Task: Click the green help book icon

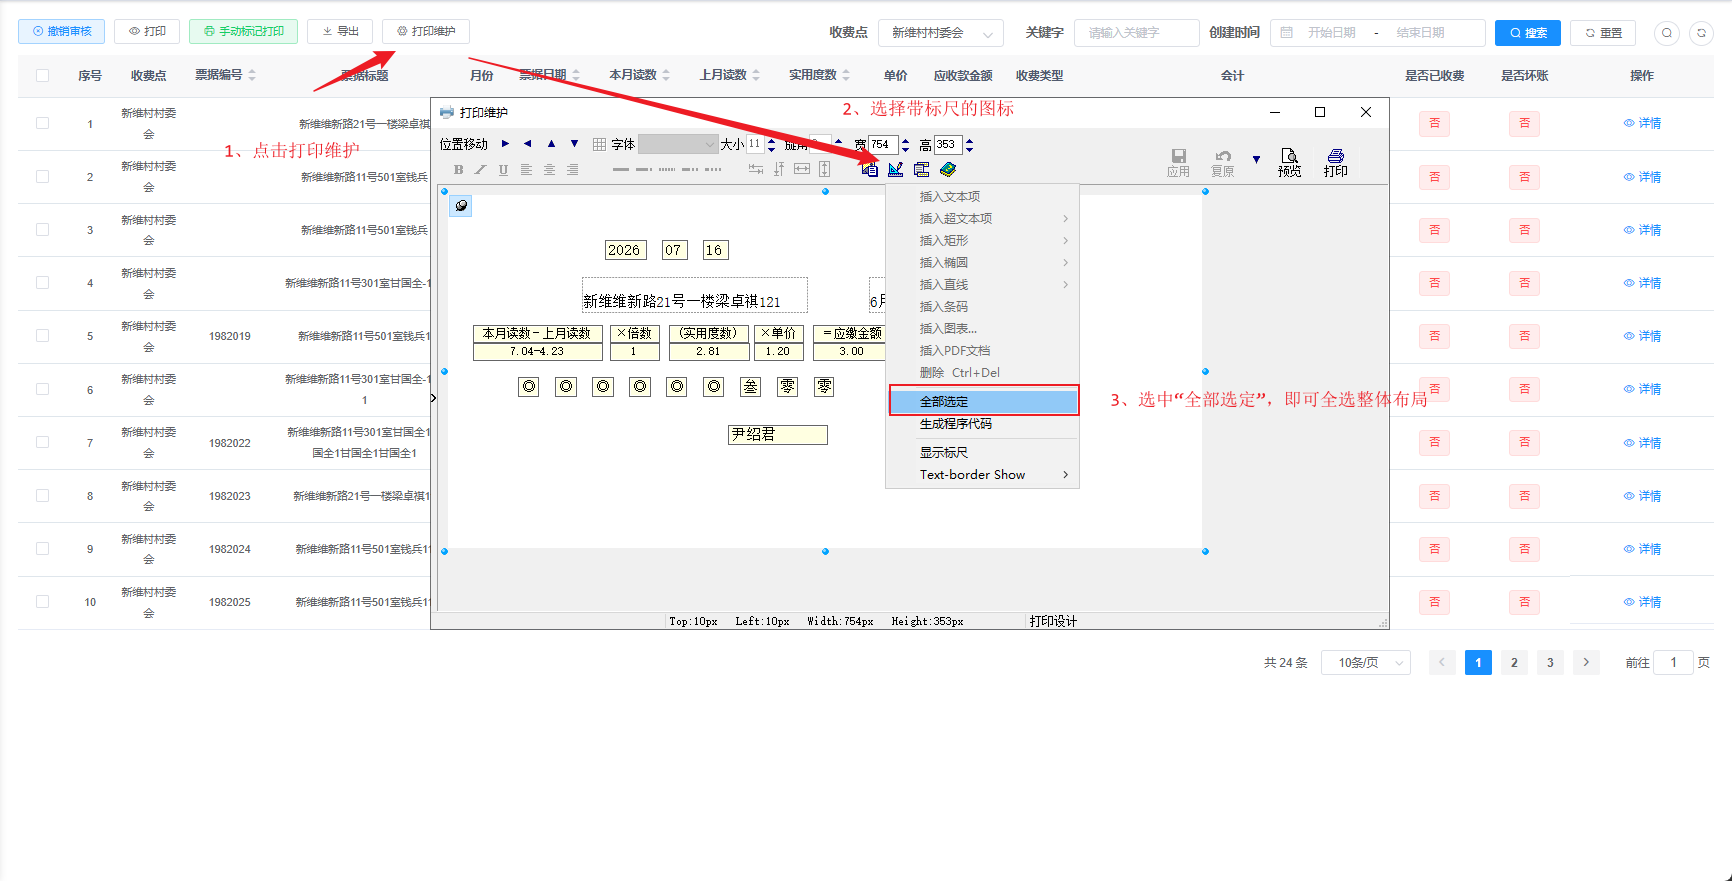Action: (948, 169)
